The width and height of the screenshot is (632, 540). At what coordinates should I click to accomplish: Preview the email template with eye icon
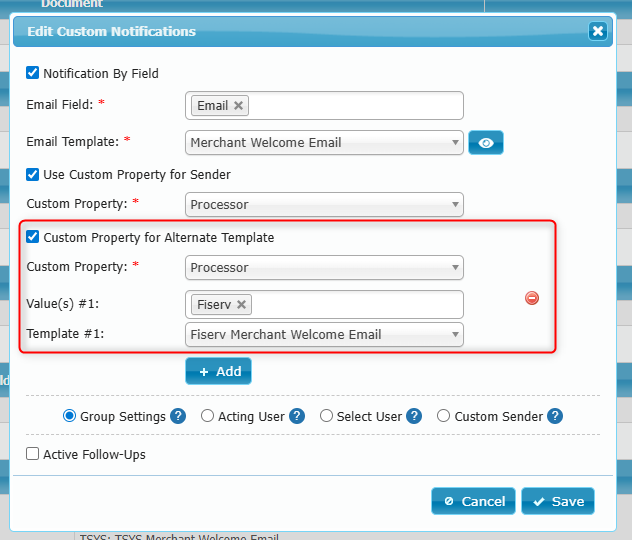[x=485, y=143]
